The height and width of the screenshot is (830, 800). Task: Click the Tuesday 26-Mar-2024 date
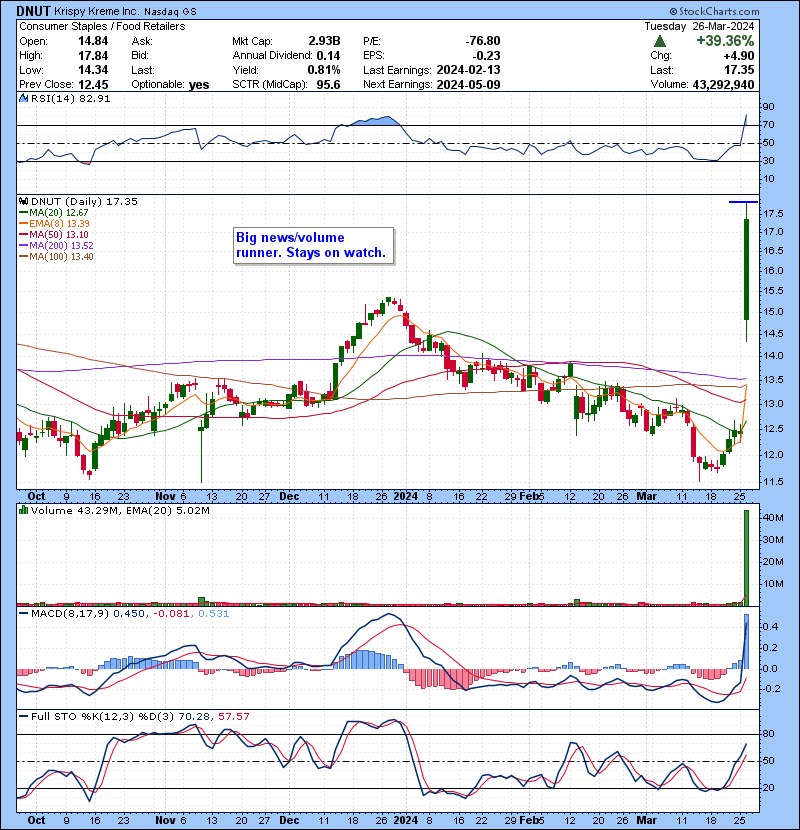click(699, 26)
